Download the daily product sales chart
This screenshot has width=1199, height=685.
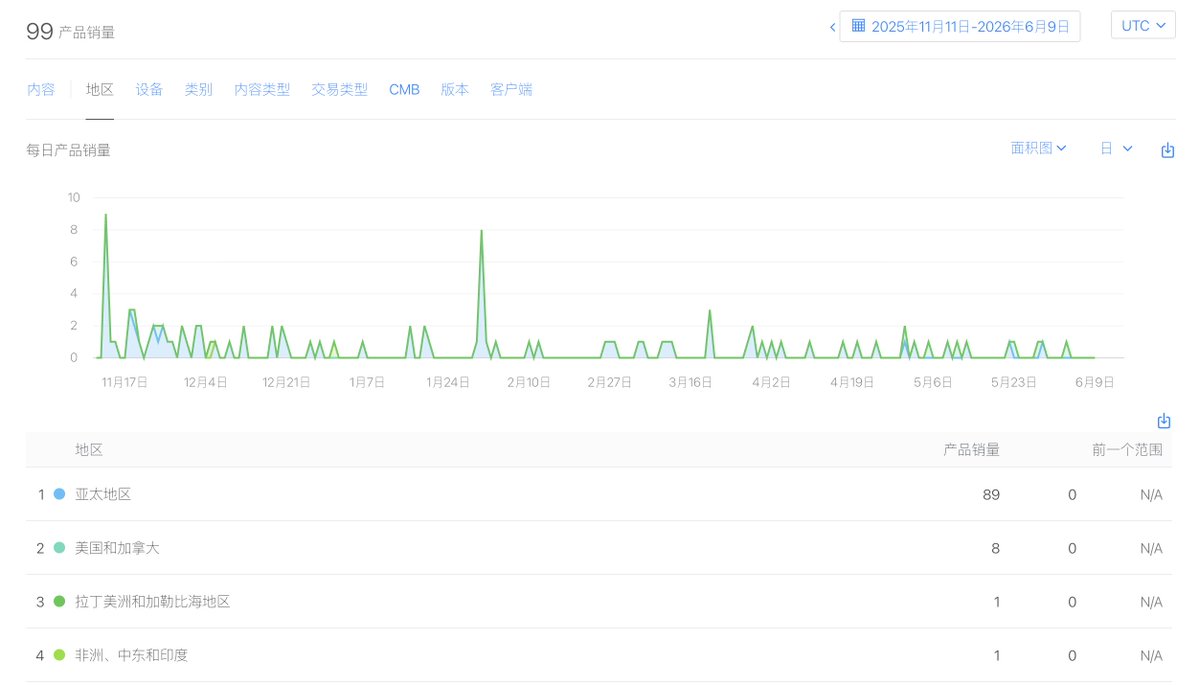point(1167,151)
